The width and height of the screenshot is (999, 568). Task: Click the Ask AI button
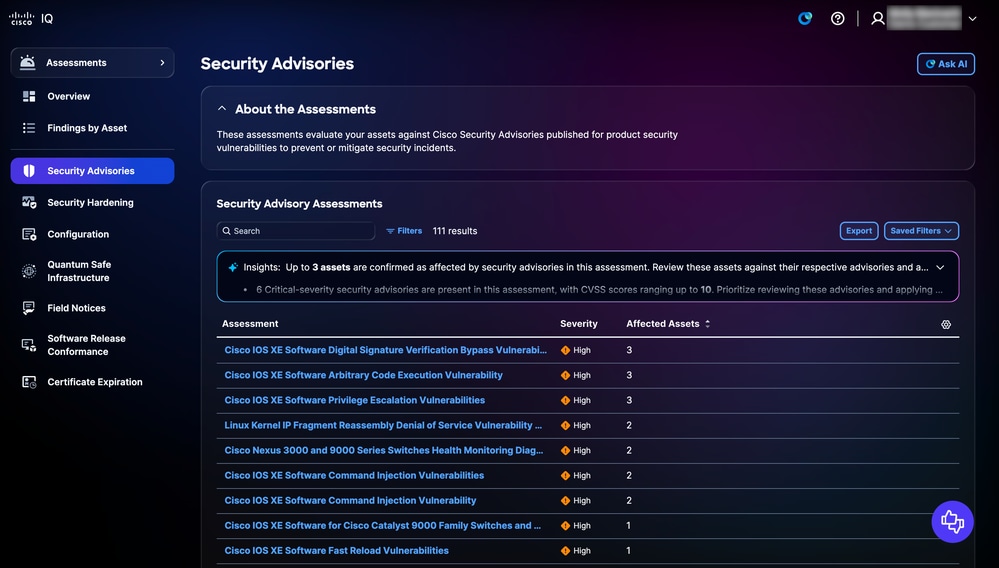pyautogui.click(x=945, y=64)
